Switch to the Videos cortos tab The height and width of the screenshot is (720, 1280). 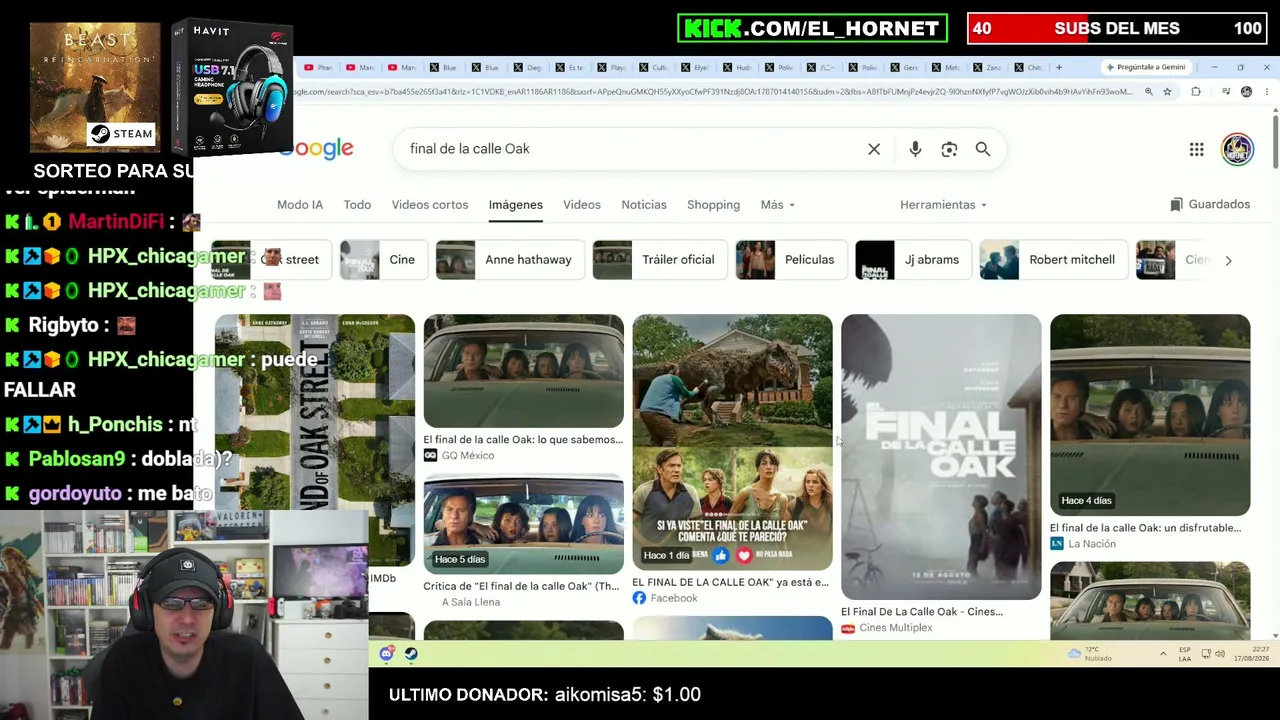tap(430, 205)
